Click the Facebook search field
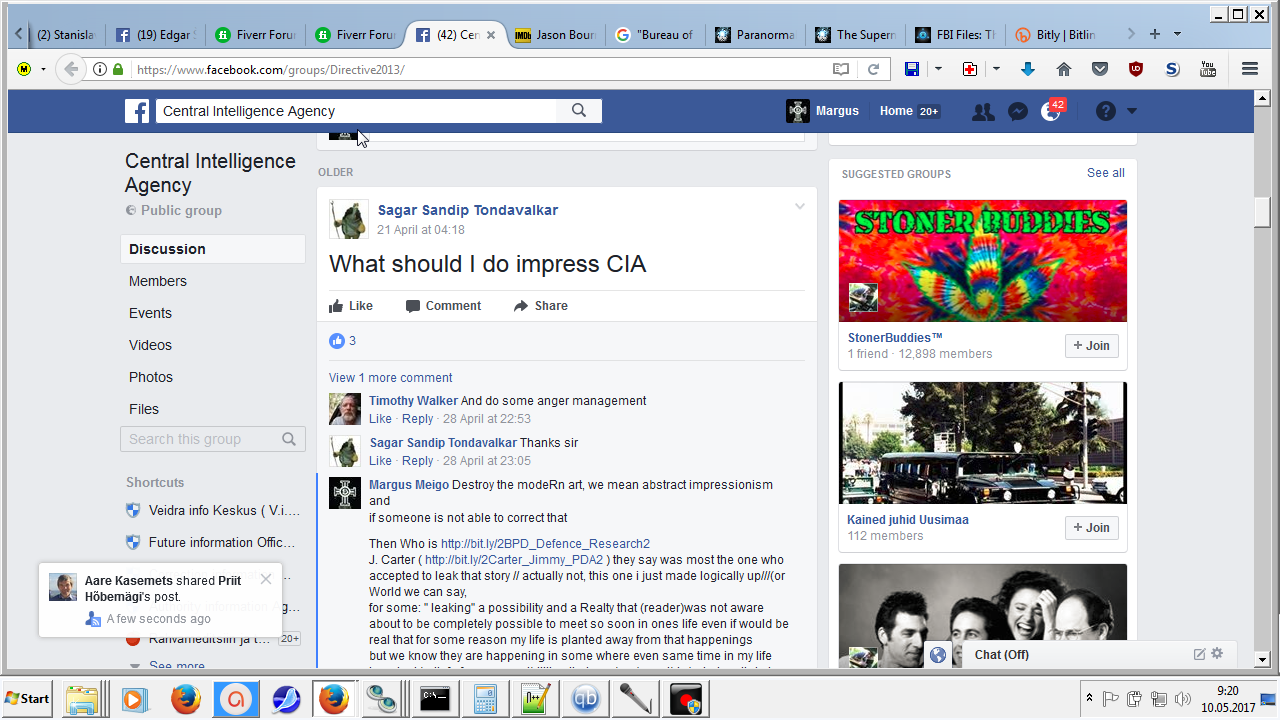This screenshot has width=1280, height=720. coord(356,111)
